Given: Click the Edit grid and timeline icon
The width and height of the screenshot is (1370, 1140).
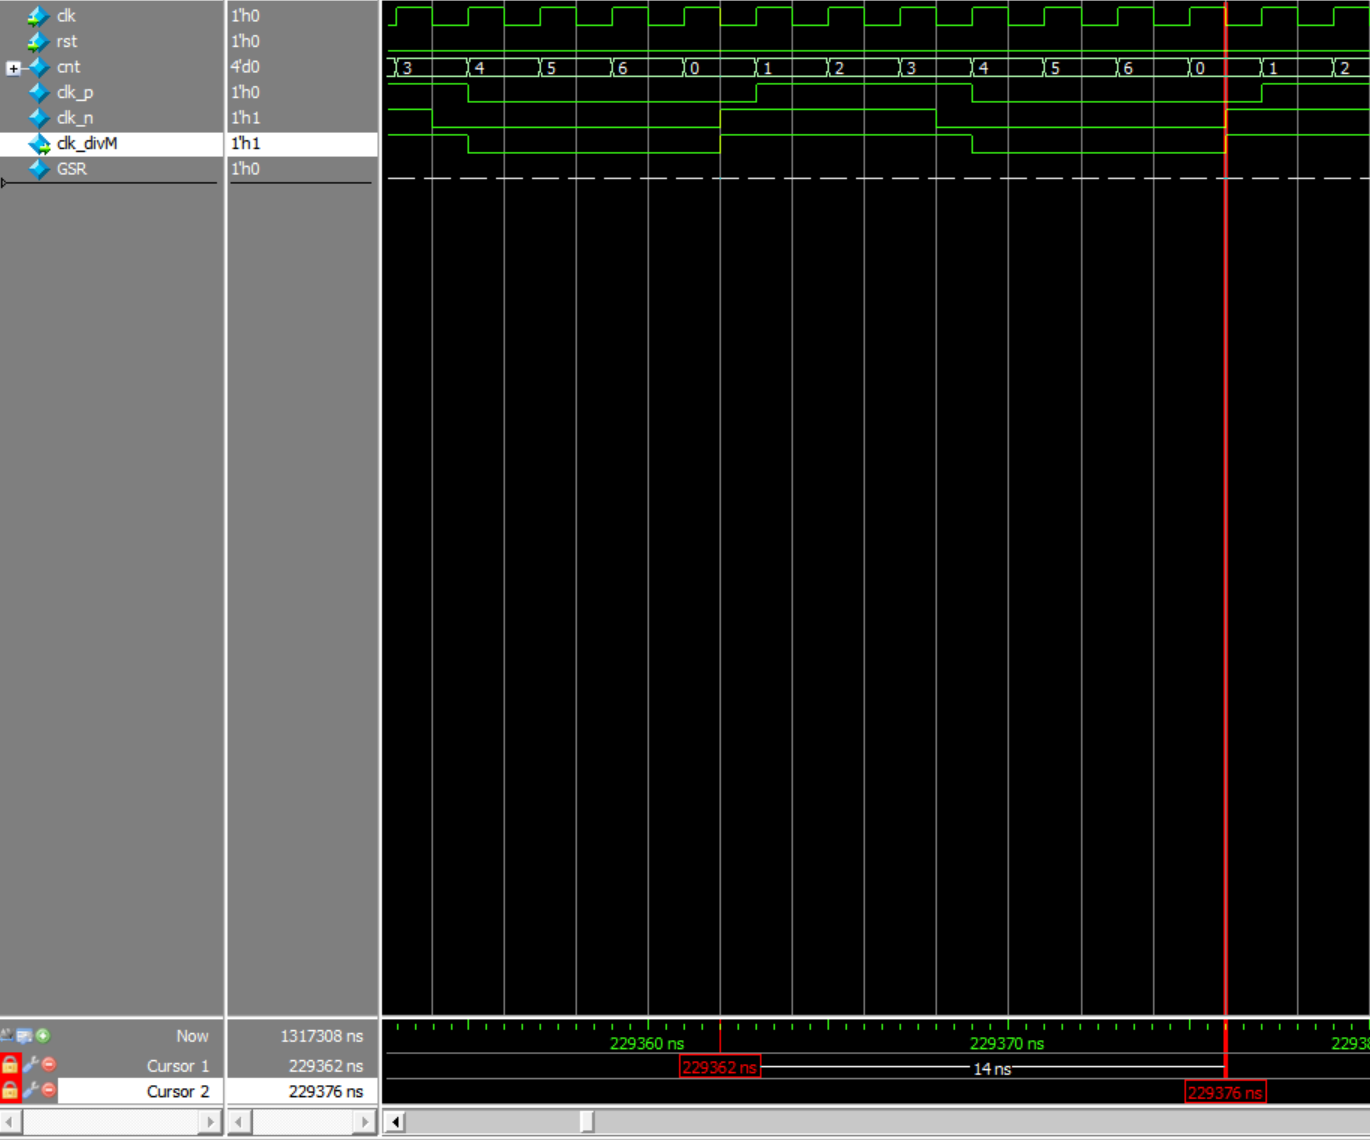Looking at the screenshot, I should pyautogui.click(x=25, y=1036).
